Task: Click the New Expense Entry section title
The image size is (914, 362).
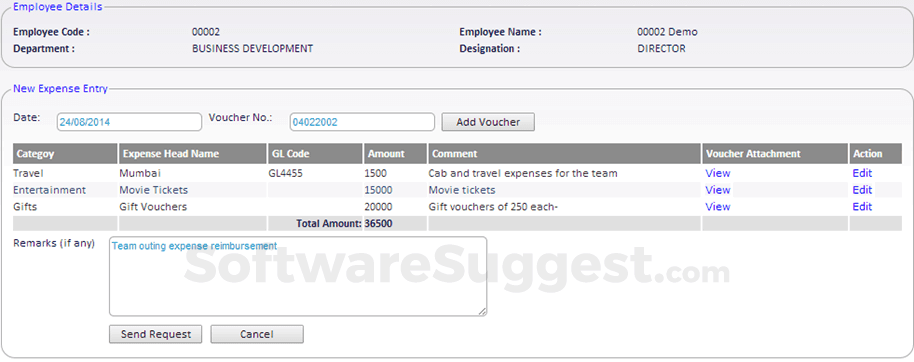Action: click(60, 89)
